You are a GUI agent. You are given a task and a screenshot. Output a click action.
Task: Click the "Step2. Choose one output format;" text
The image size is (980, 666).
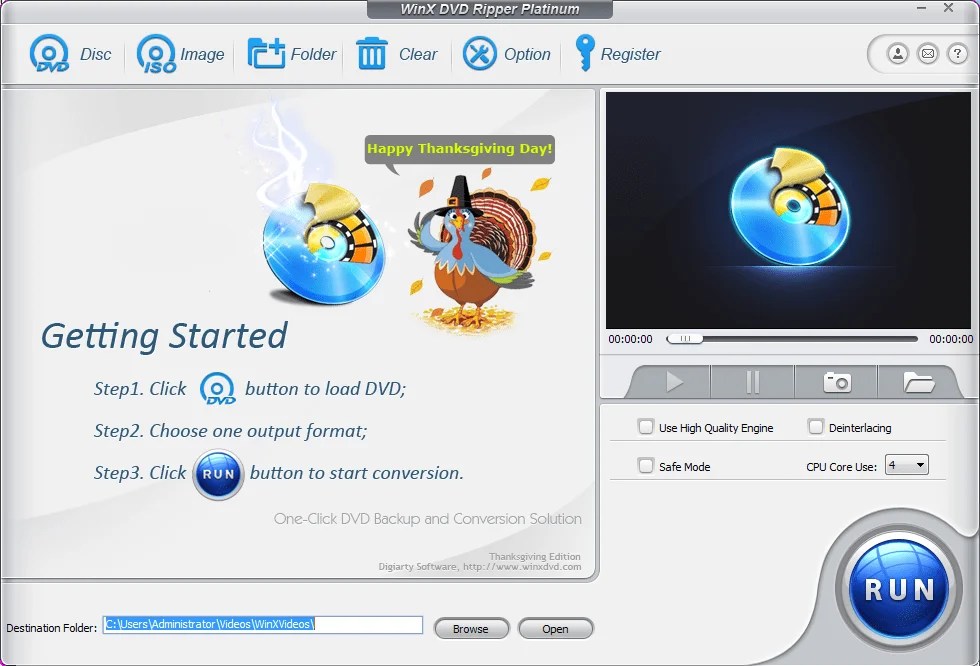click(231, 431)
